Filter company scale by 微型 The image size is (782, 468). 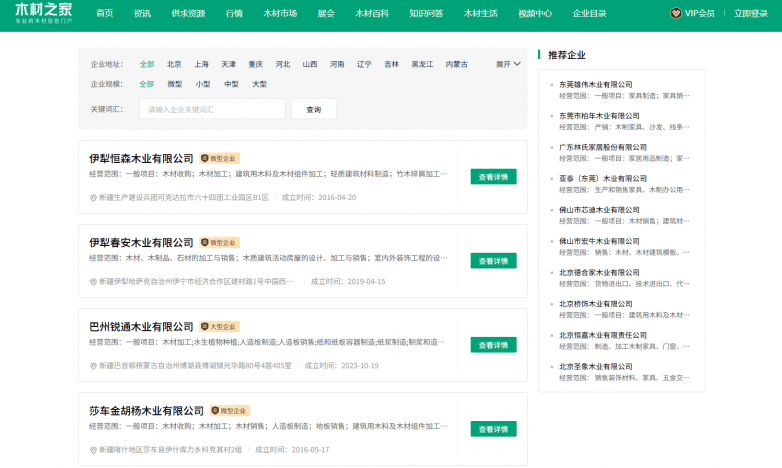(x=175, y=84)
